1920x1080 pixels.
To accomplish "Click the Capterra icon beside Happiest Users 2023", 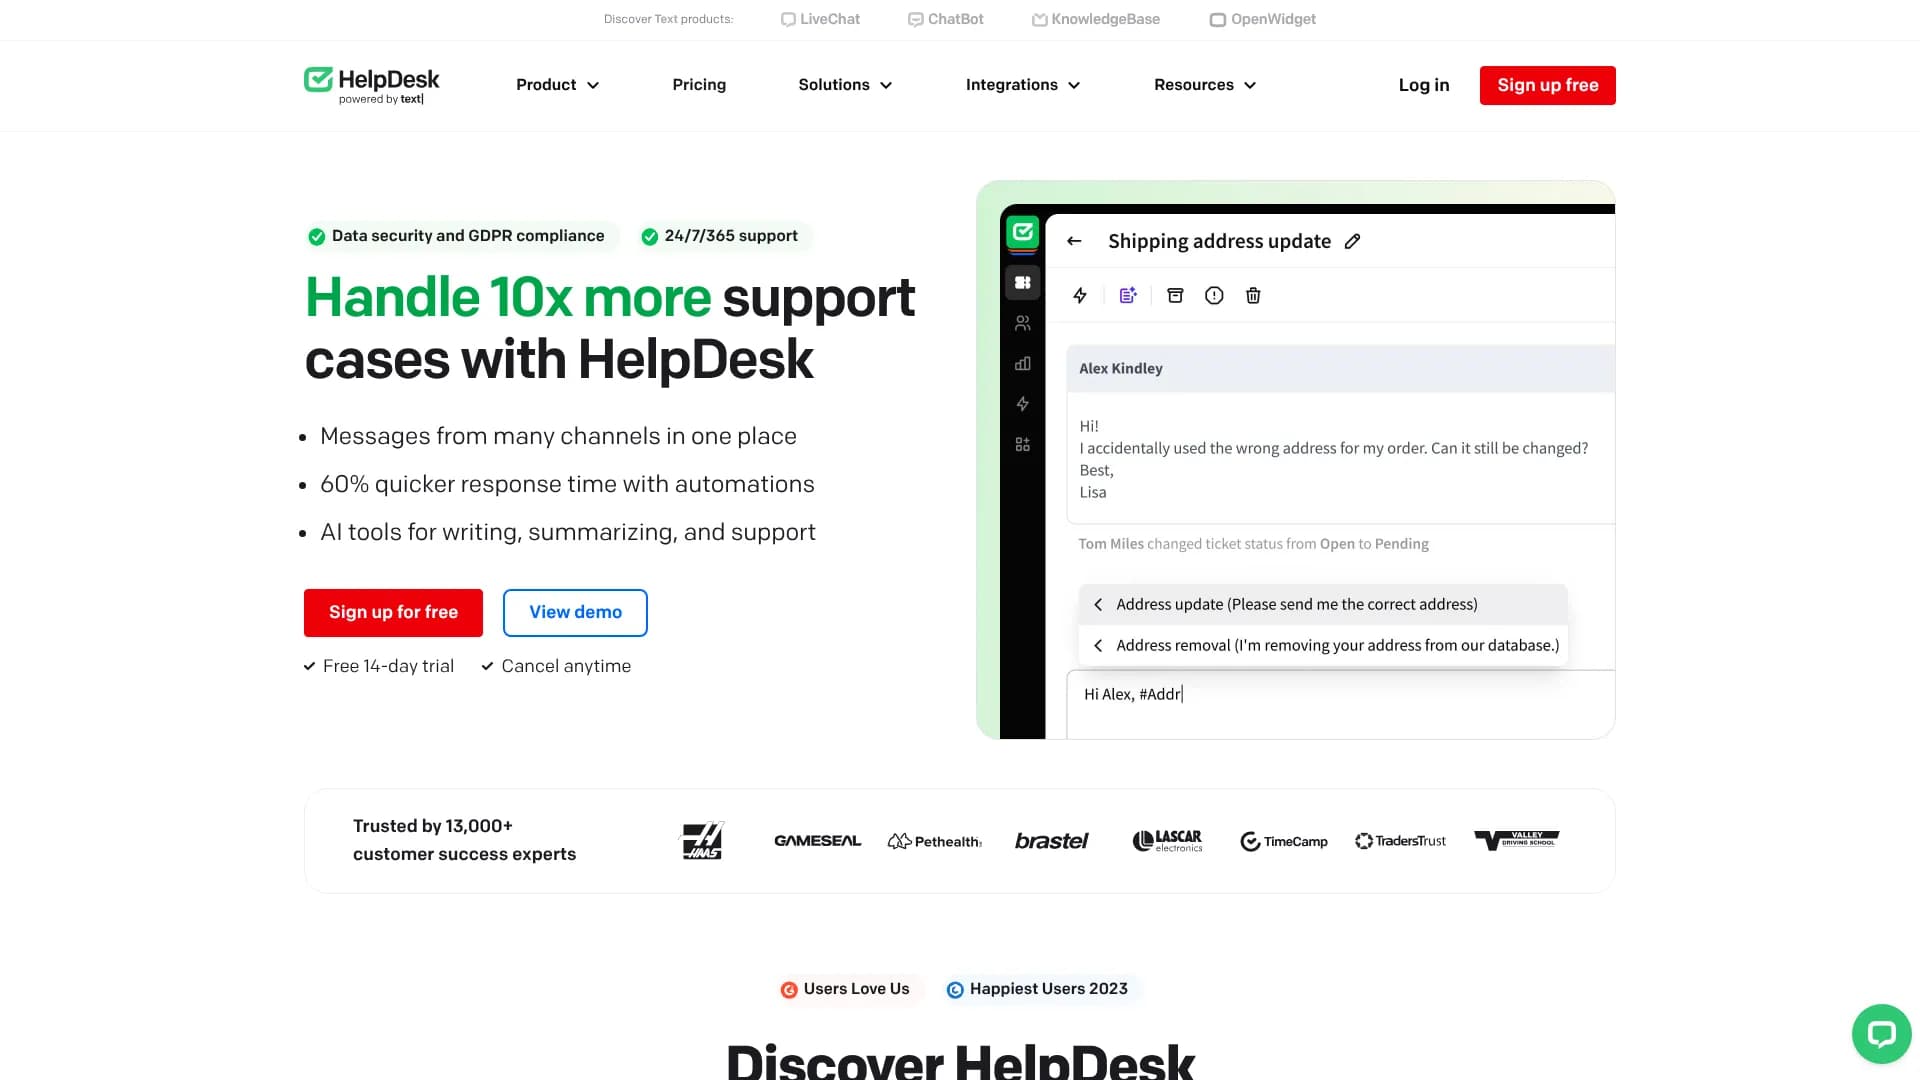I will 955,990.
